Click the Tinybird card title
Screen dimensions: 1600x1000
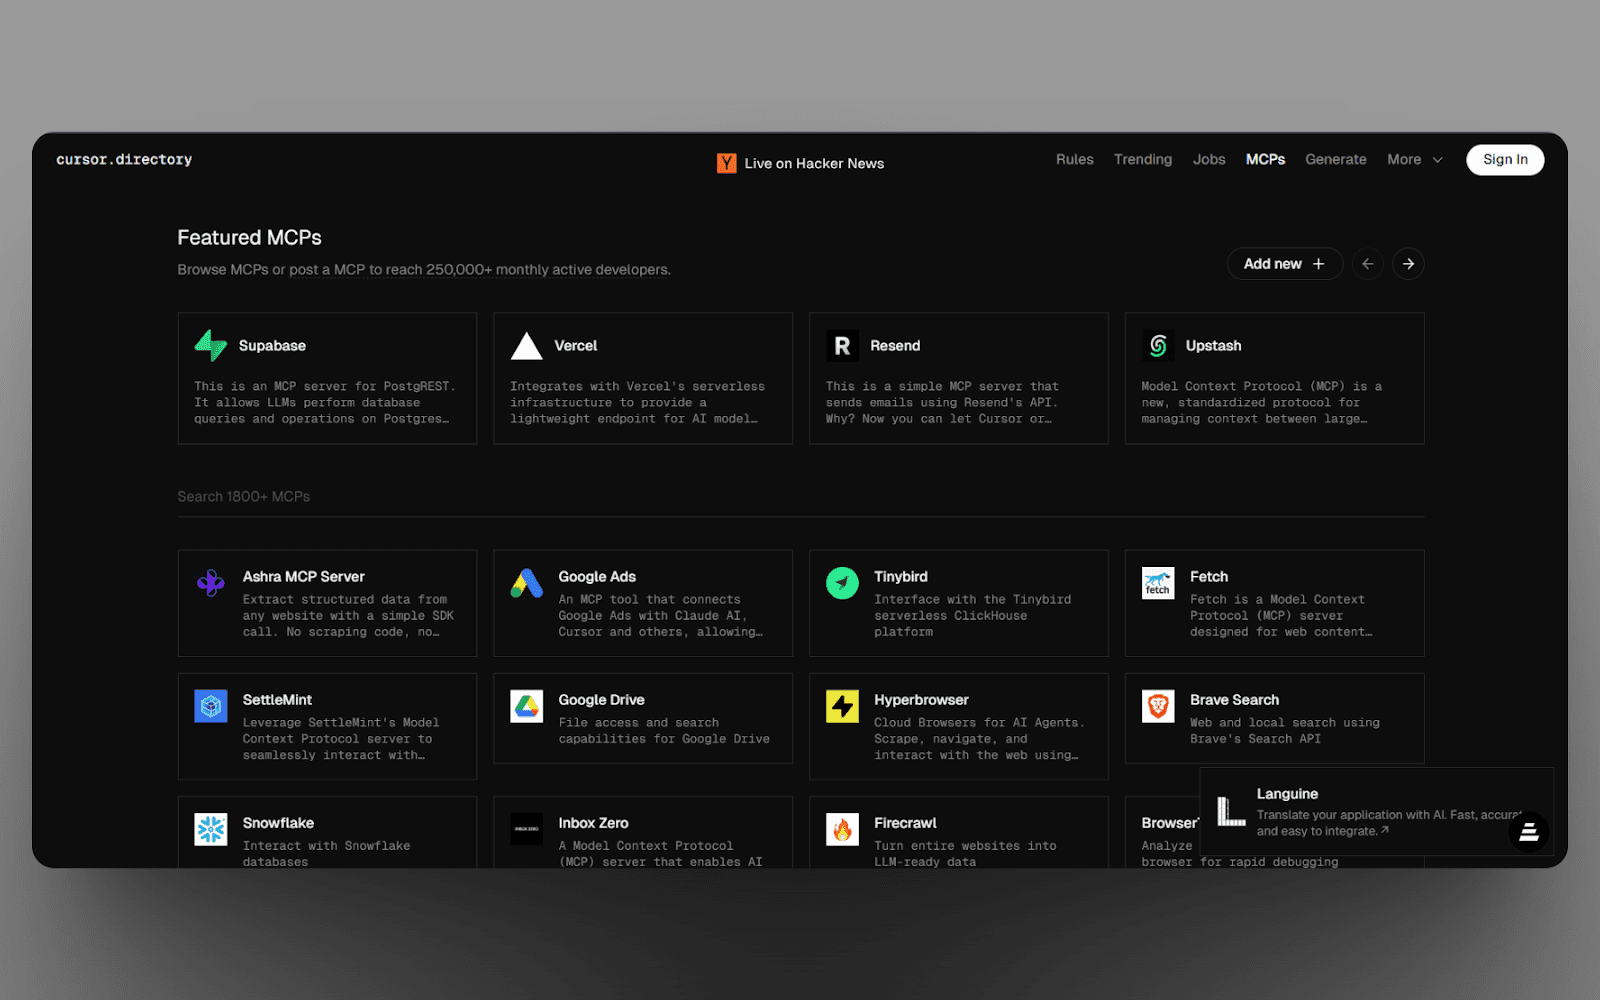click(x=901, y=577)
